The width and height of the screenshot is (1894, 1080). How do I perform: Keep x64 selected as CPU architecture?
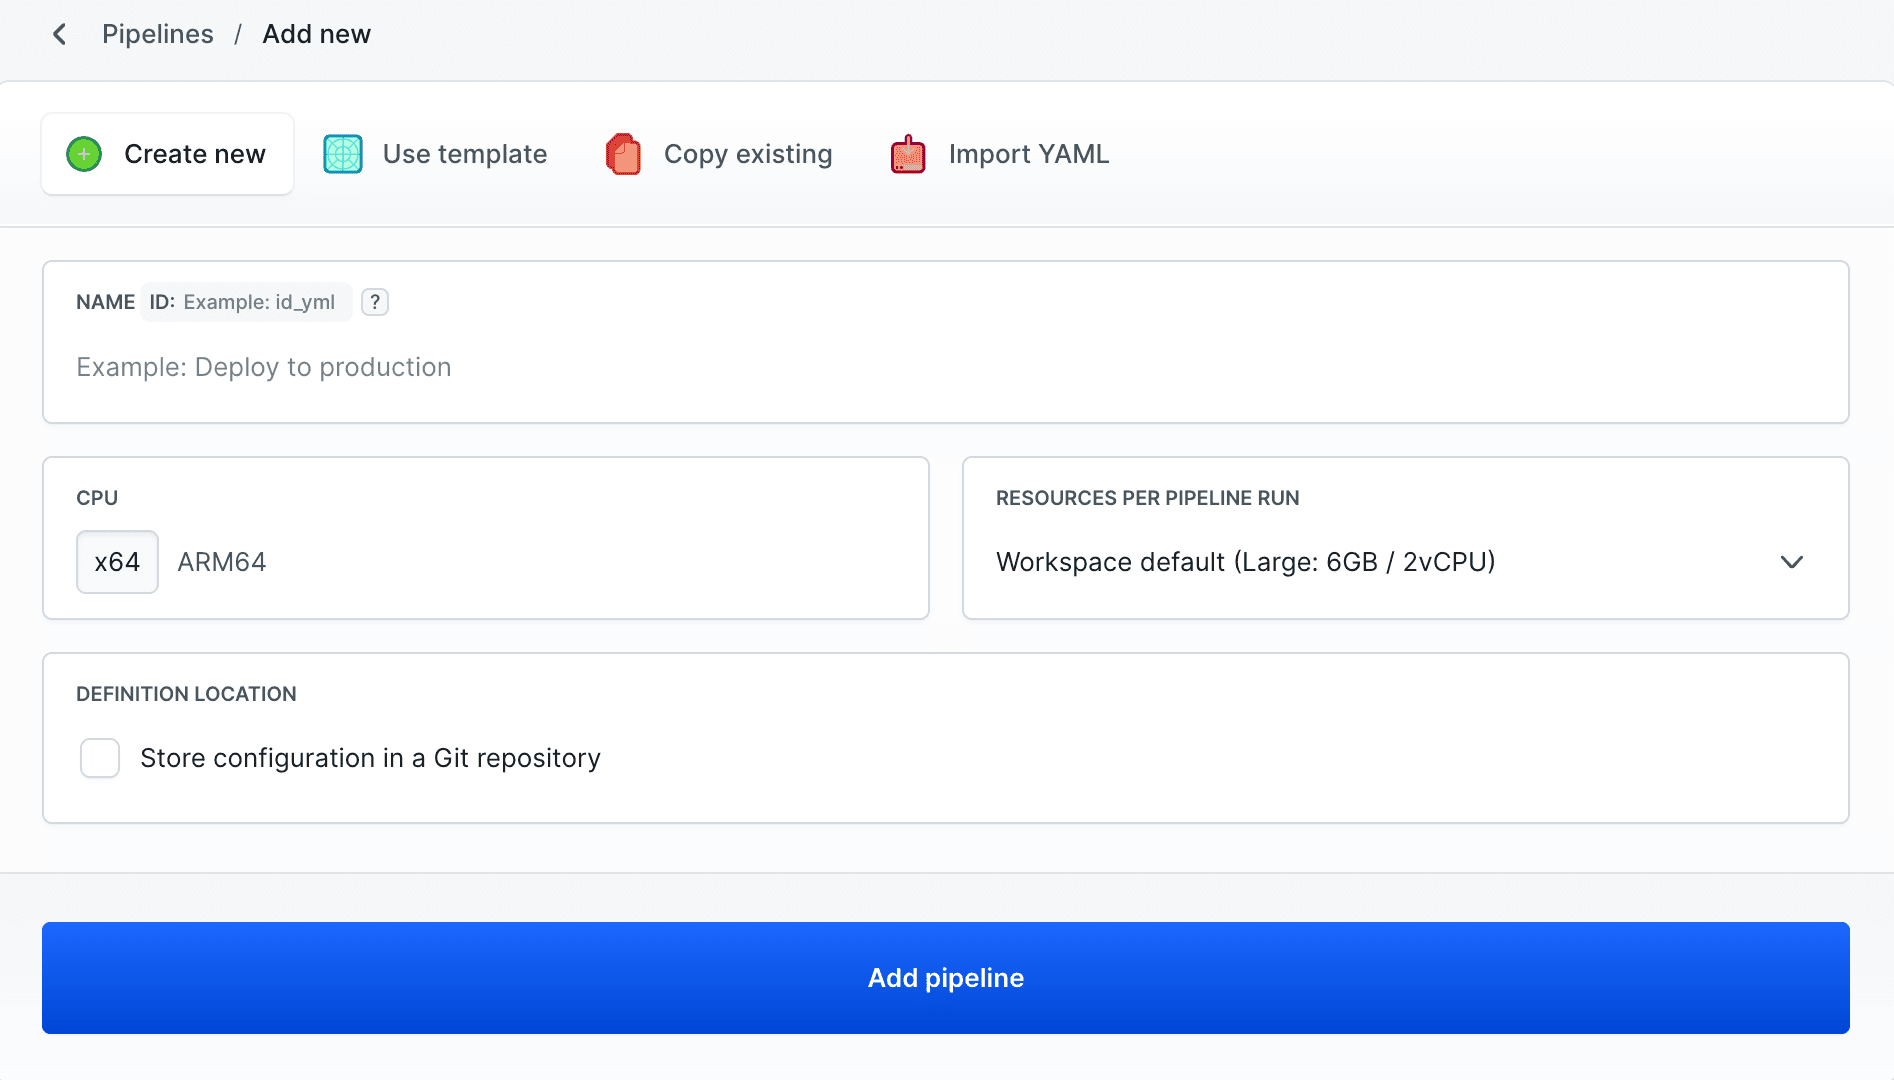pos(117,562)
